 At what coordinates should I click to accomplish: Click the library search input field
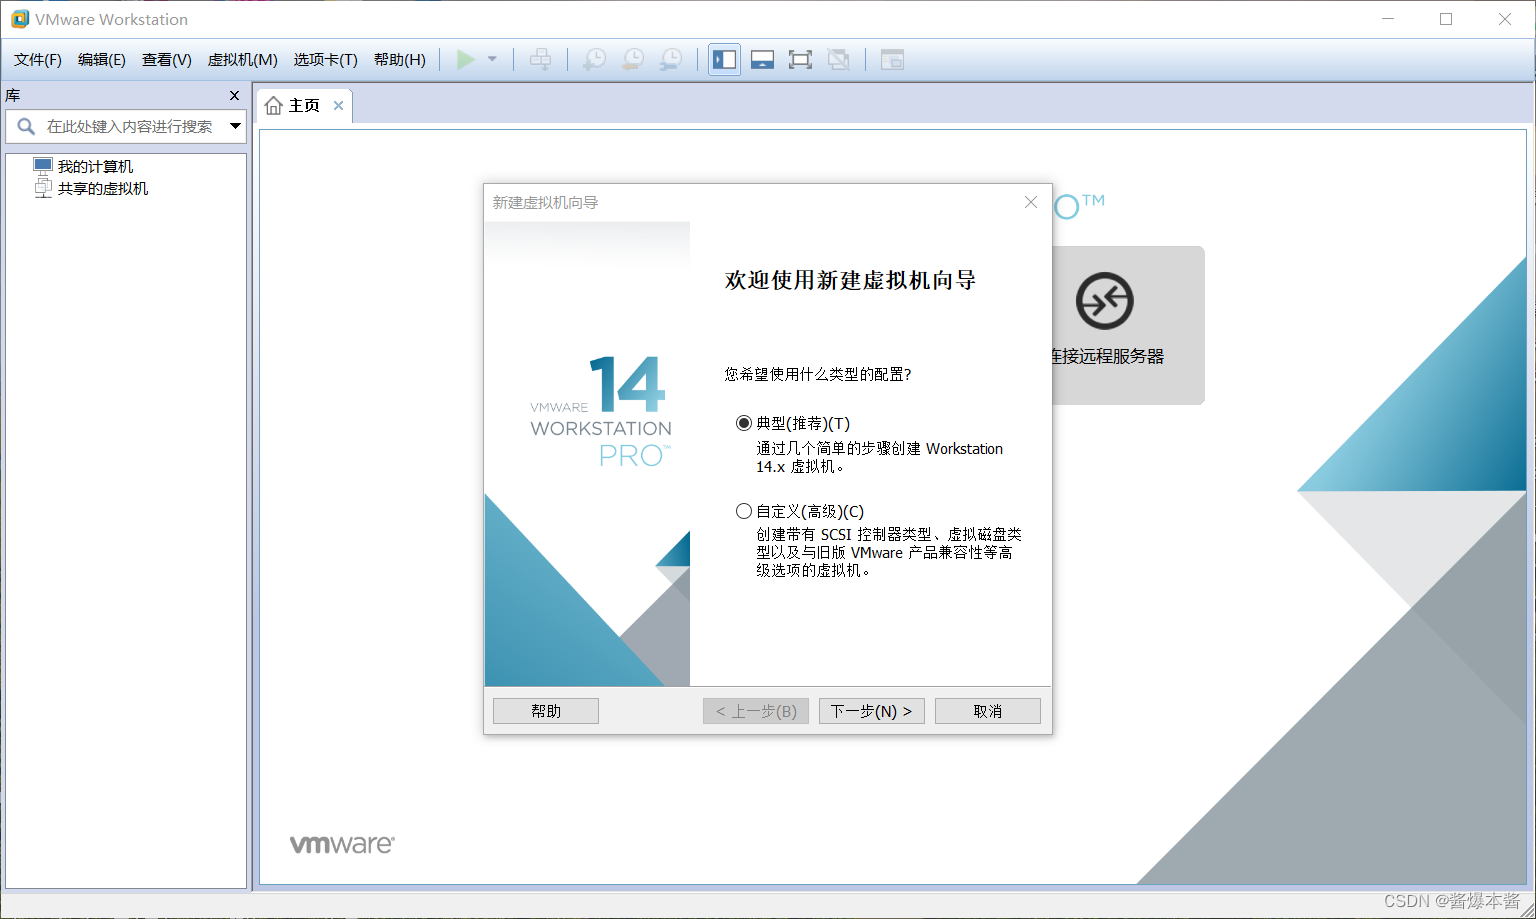click(130, 127)
